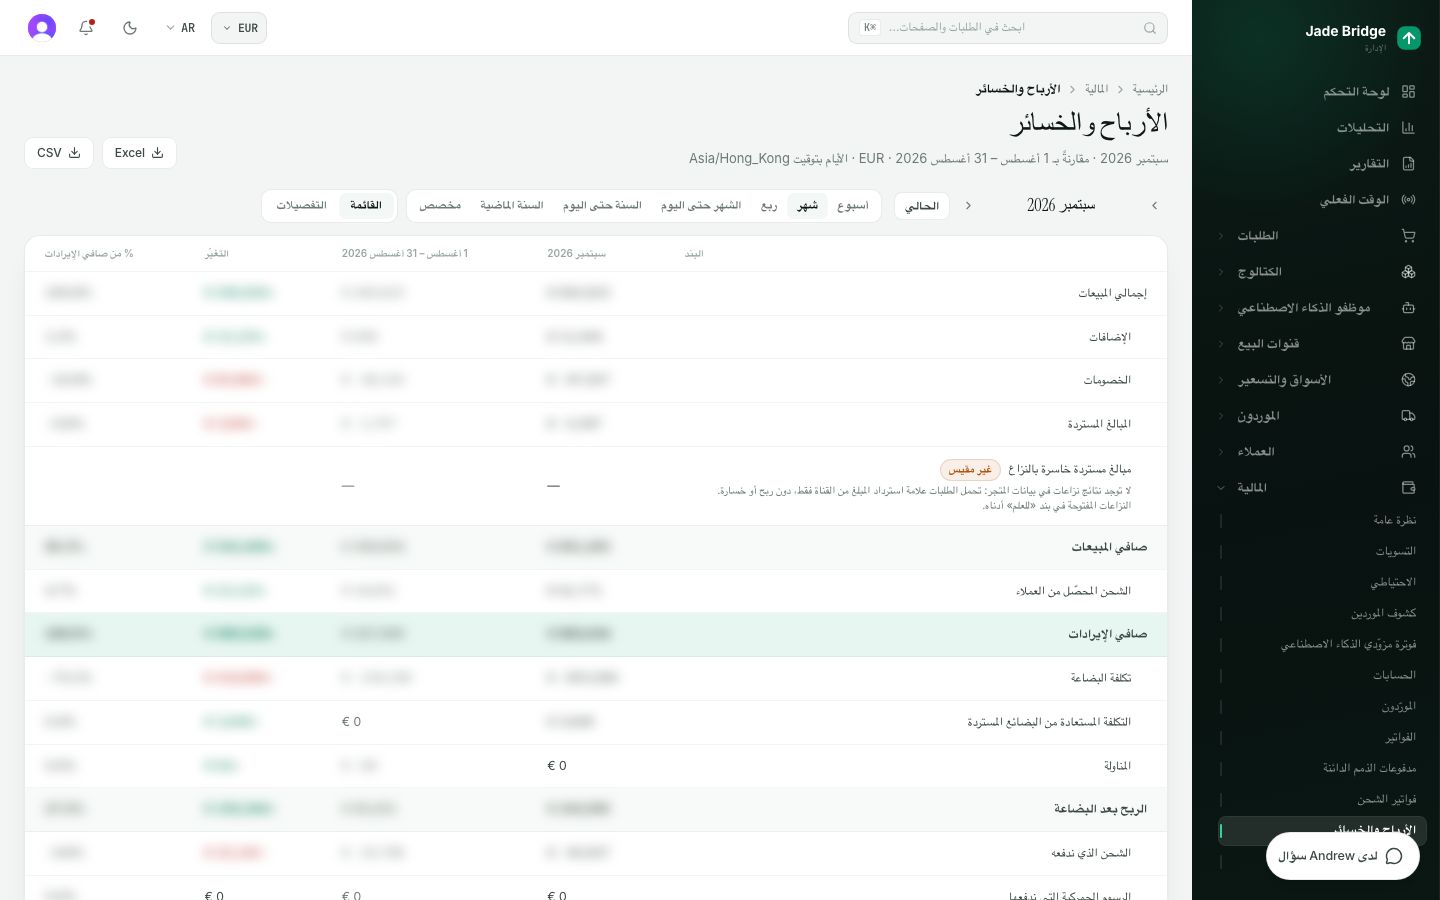The height and width of the screenshot is (900, 1440).
Task: Click the الطلبات shopping cart icon
Action: coord(1409,236)
